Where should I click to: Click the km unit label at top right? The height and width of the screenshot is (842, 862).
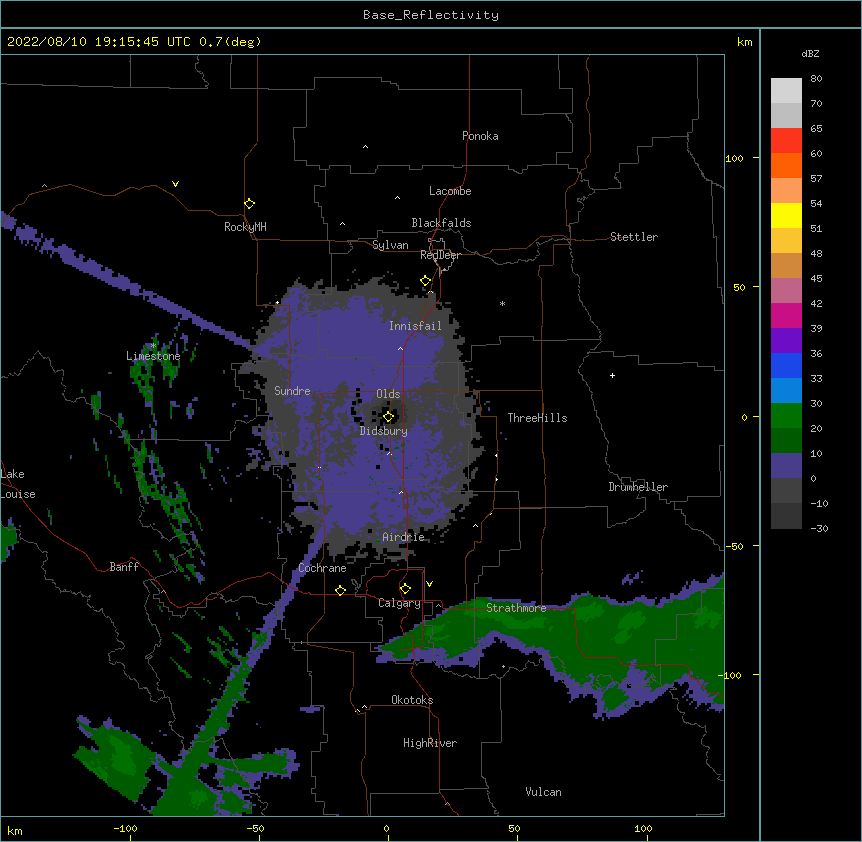tap(744, 42)
